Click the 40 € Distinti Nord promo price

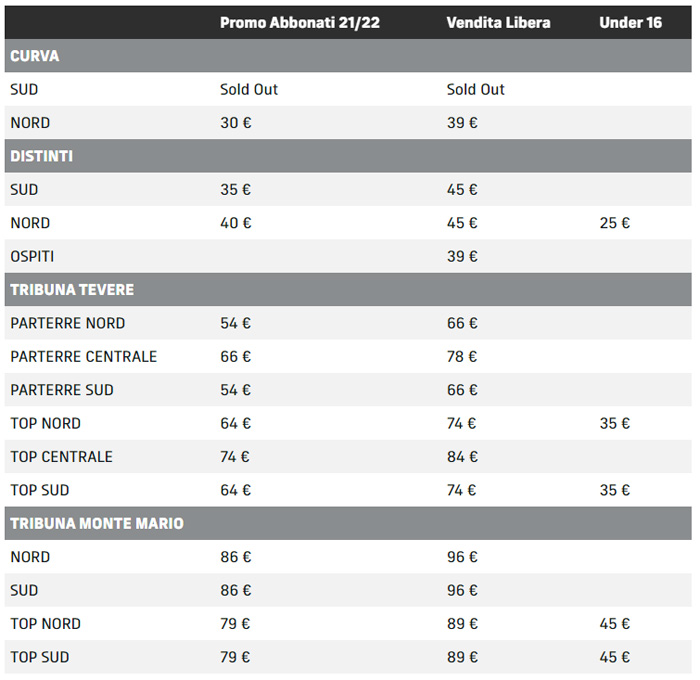pyautogui.click(x=235, y=223)
